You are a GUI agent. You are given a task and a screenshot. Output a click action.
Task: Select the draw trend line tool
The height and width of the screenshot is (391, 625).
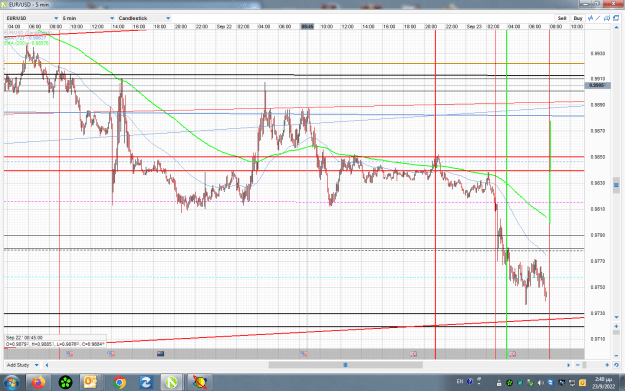point(598,18)
